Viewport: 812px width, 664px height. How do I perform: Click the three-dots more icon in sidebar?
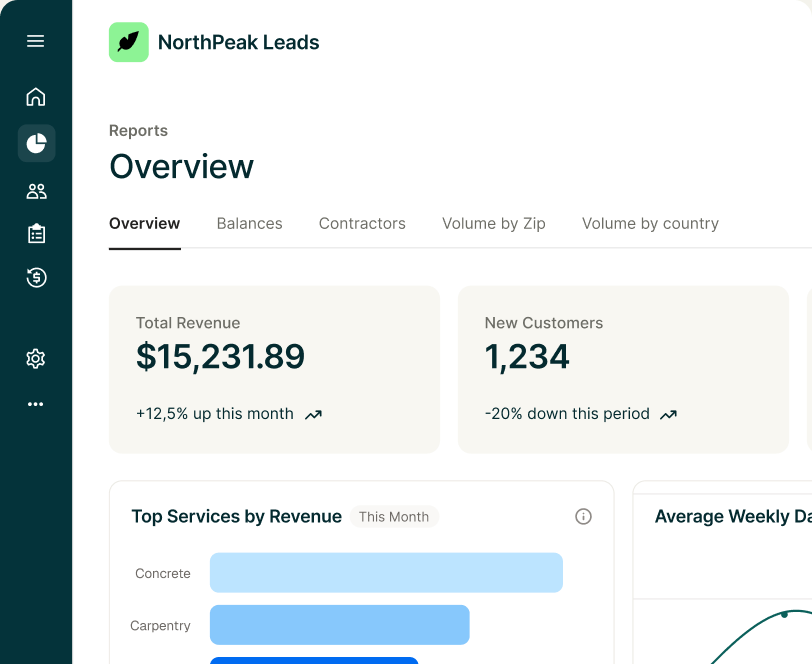click(x=36, y=404)
